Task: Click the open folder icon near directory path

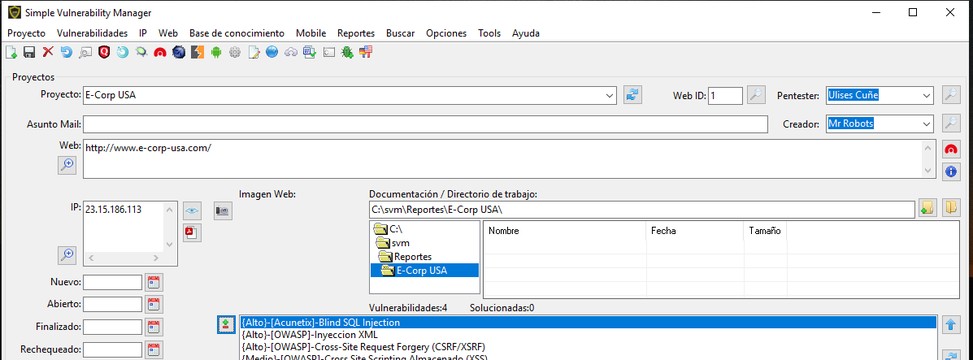Action: [x=951, y=208]
